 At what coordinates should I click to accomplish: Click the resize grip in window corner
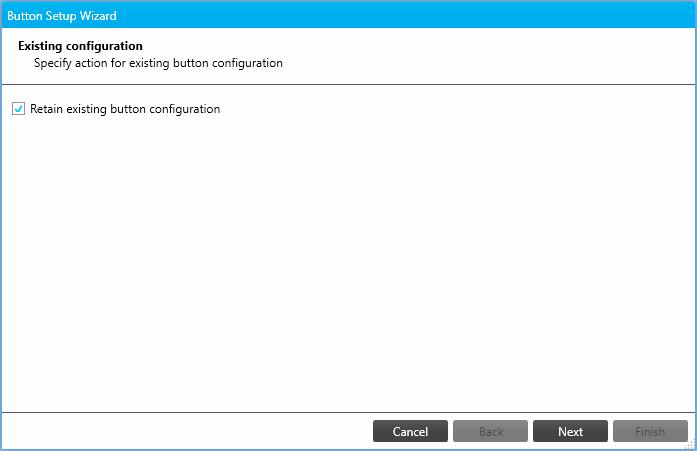click(x=689, y=443)
